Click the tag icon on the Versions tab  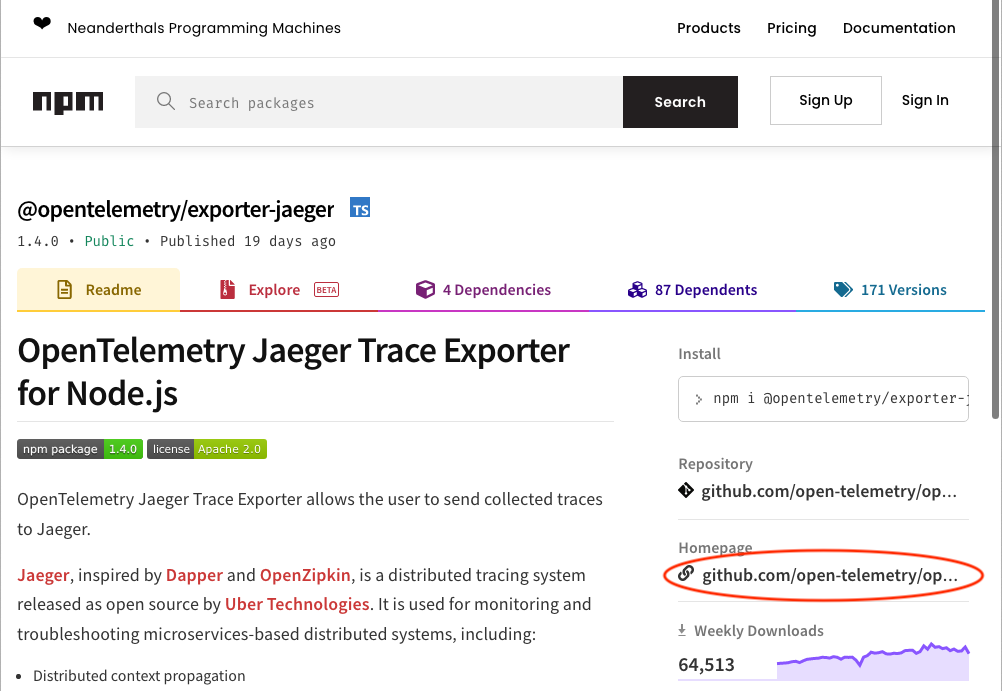pyautogui.click(x=843, y=289)
